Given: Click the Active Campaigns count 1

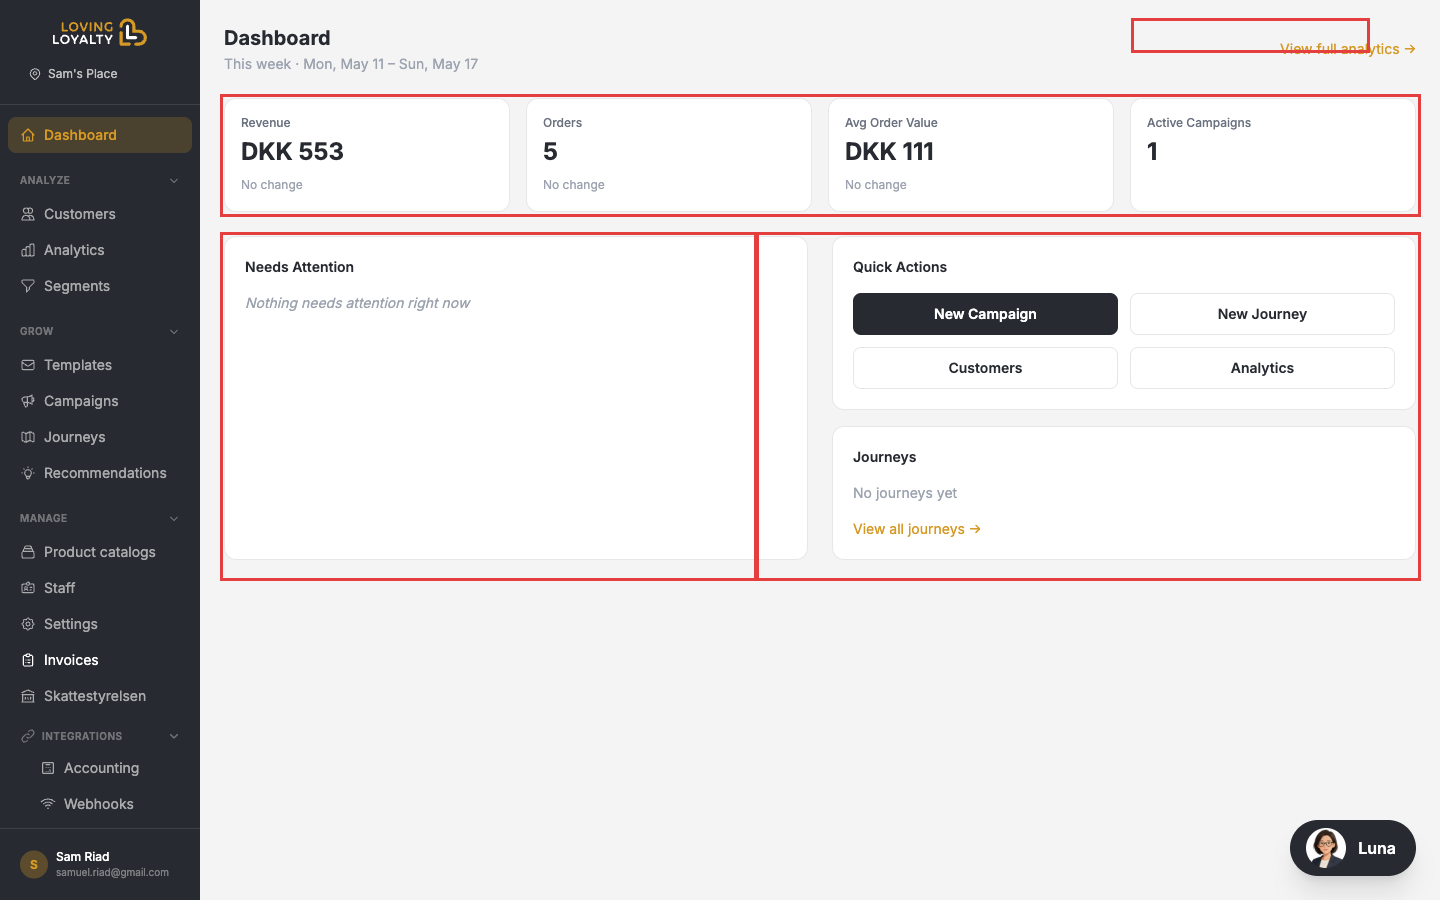Looking at the screenshot, I should [1152, 152].
